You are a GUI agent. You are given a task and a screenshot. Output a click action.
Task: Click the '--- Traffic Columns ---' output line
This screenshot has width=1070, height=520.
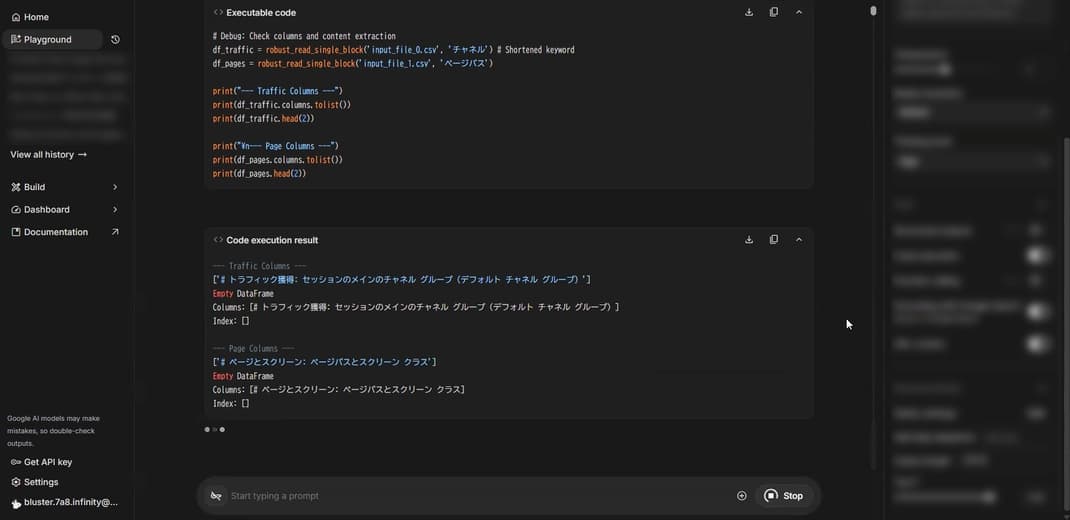coord(259,266)
